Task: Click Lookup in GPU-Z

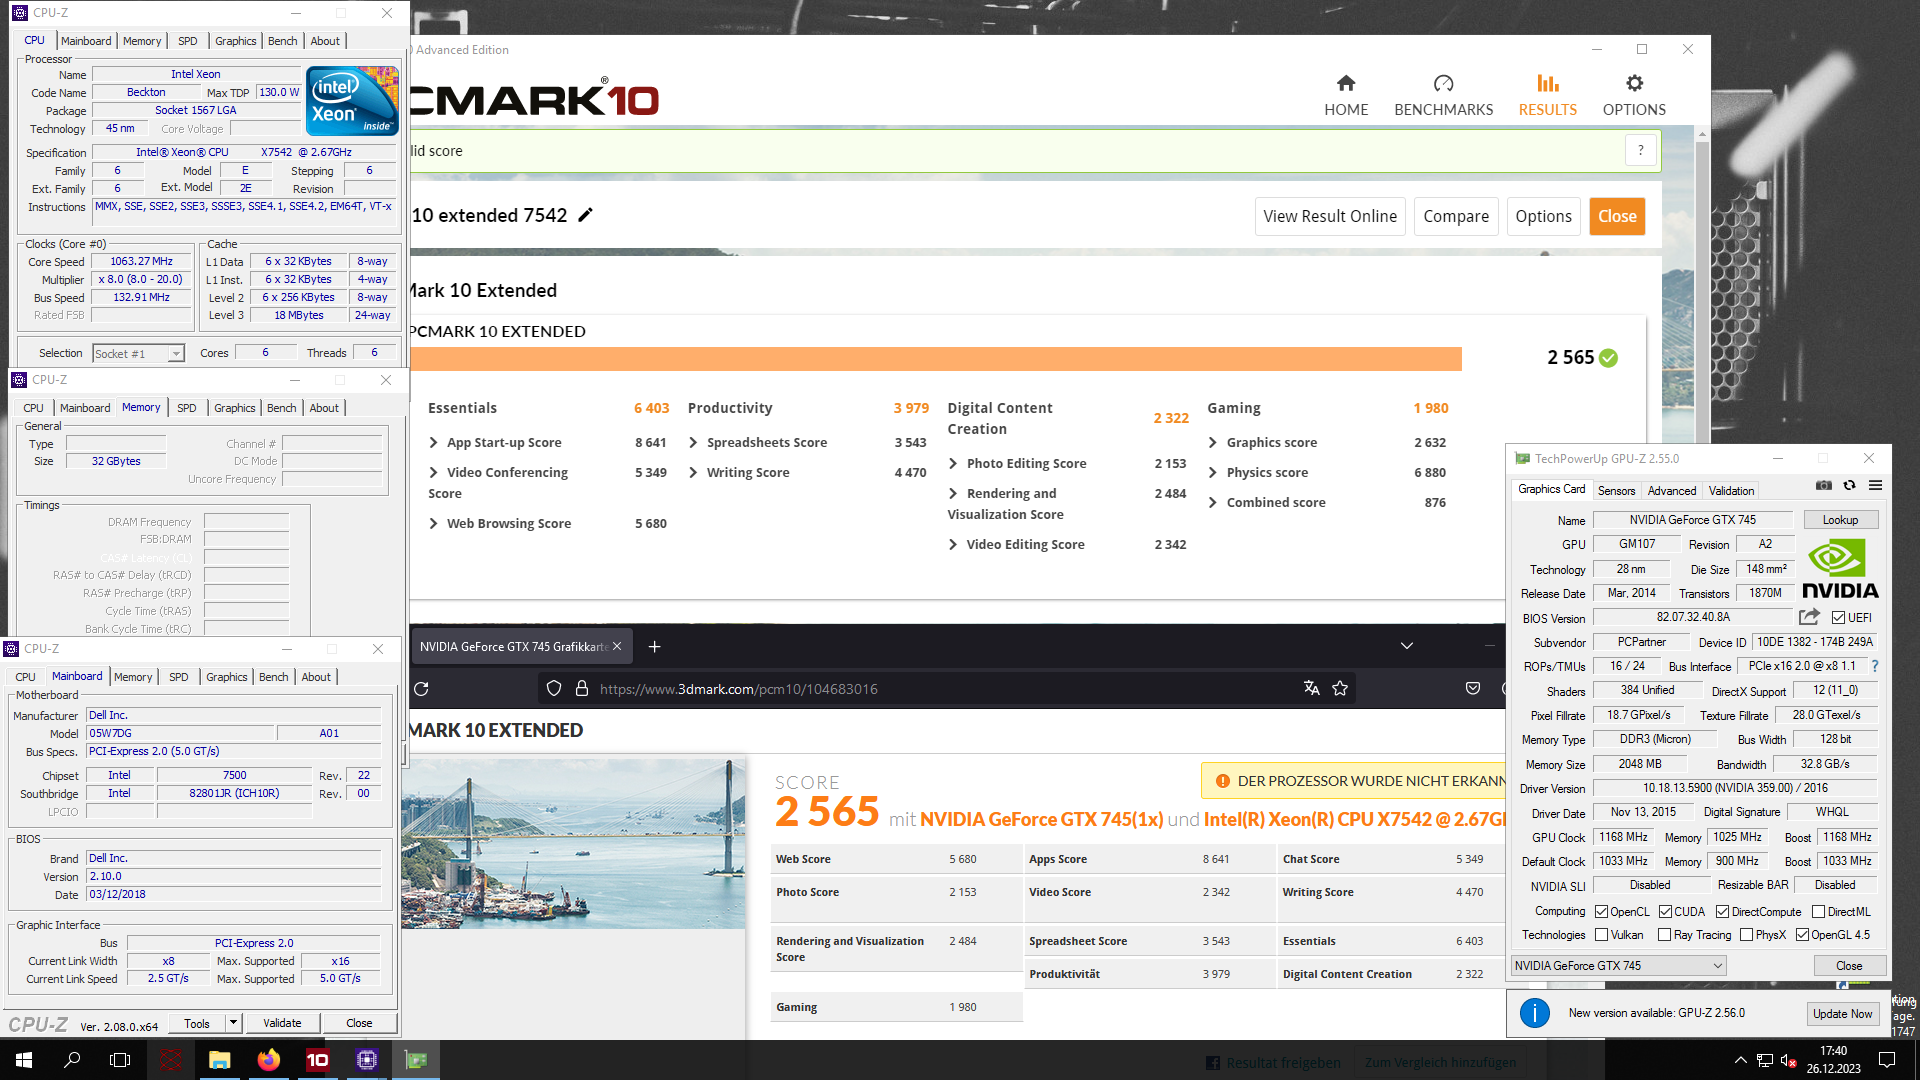Action: pyautogui.click(x=1840, y=520)
